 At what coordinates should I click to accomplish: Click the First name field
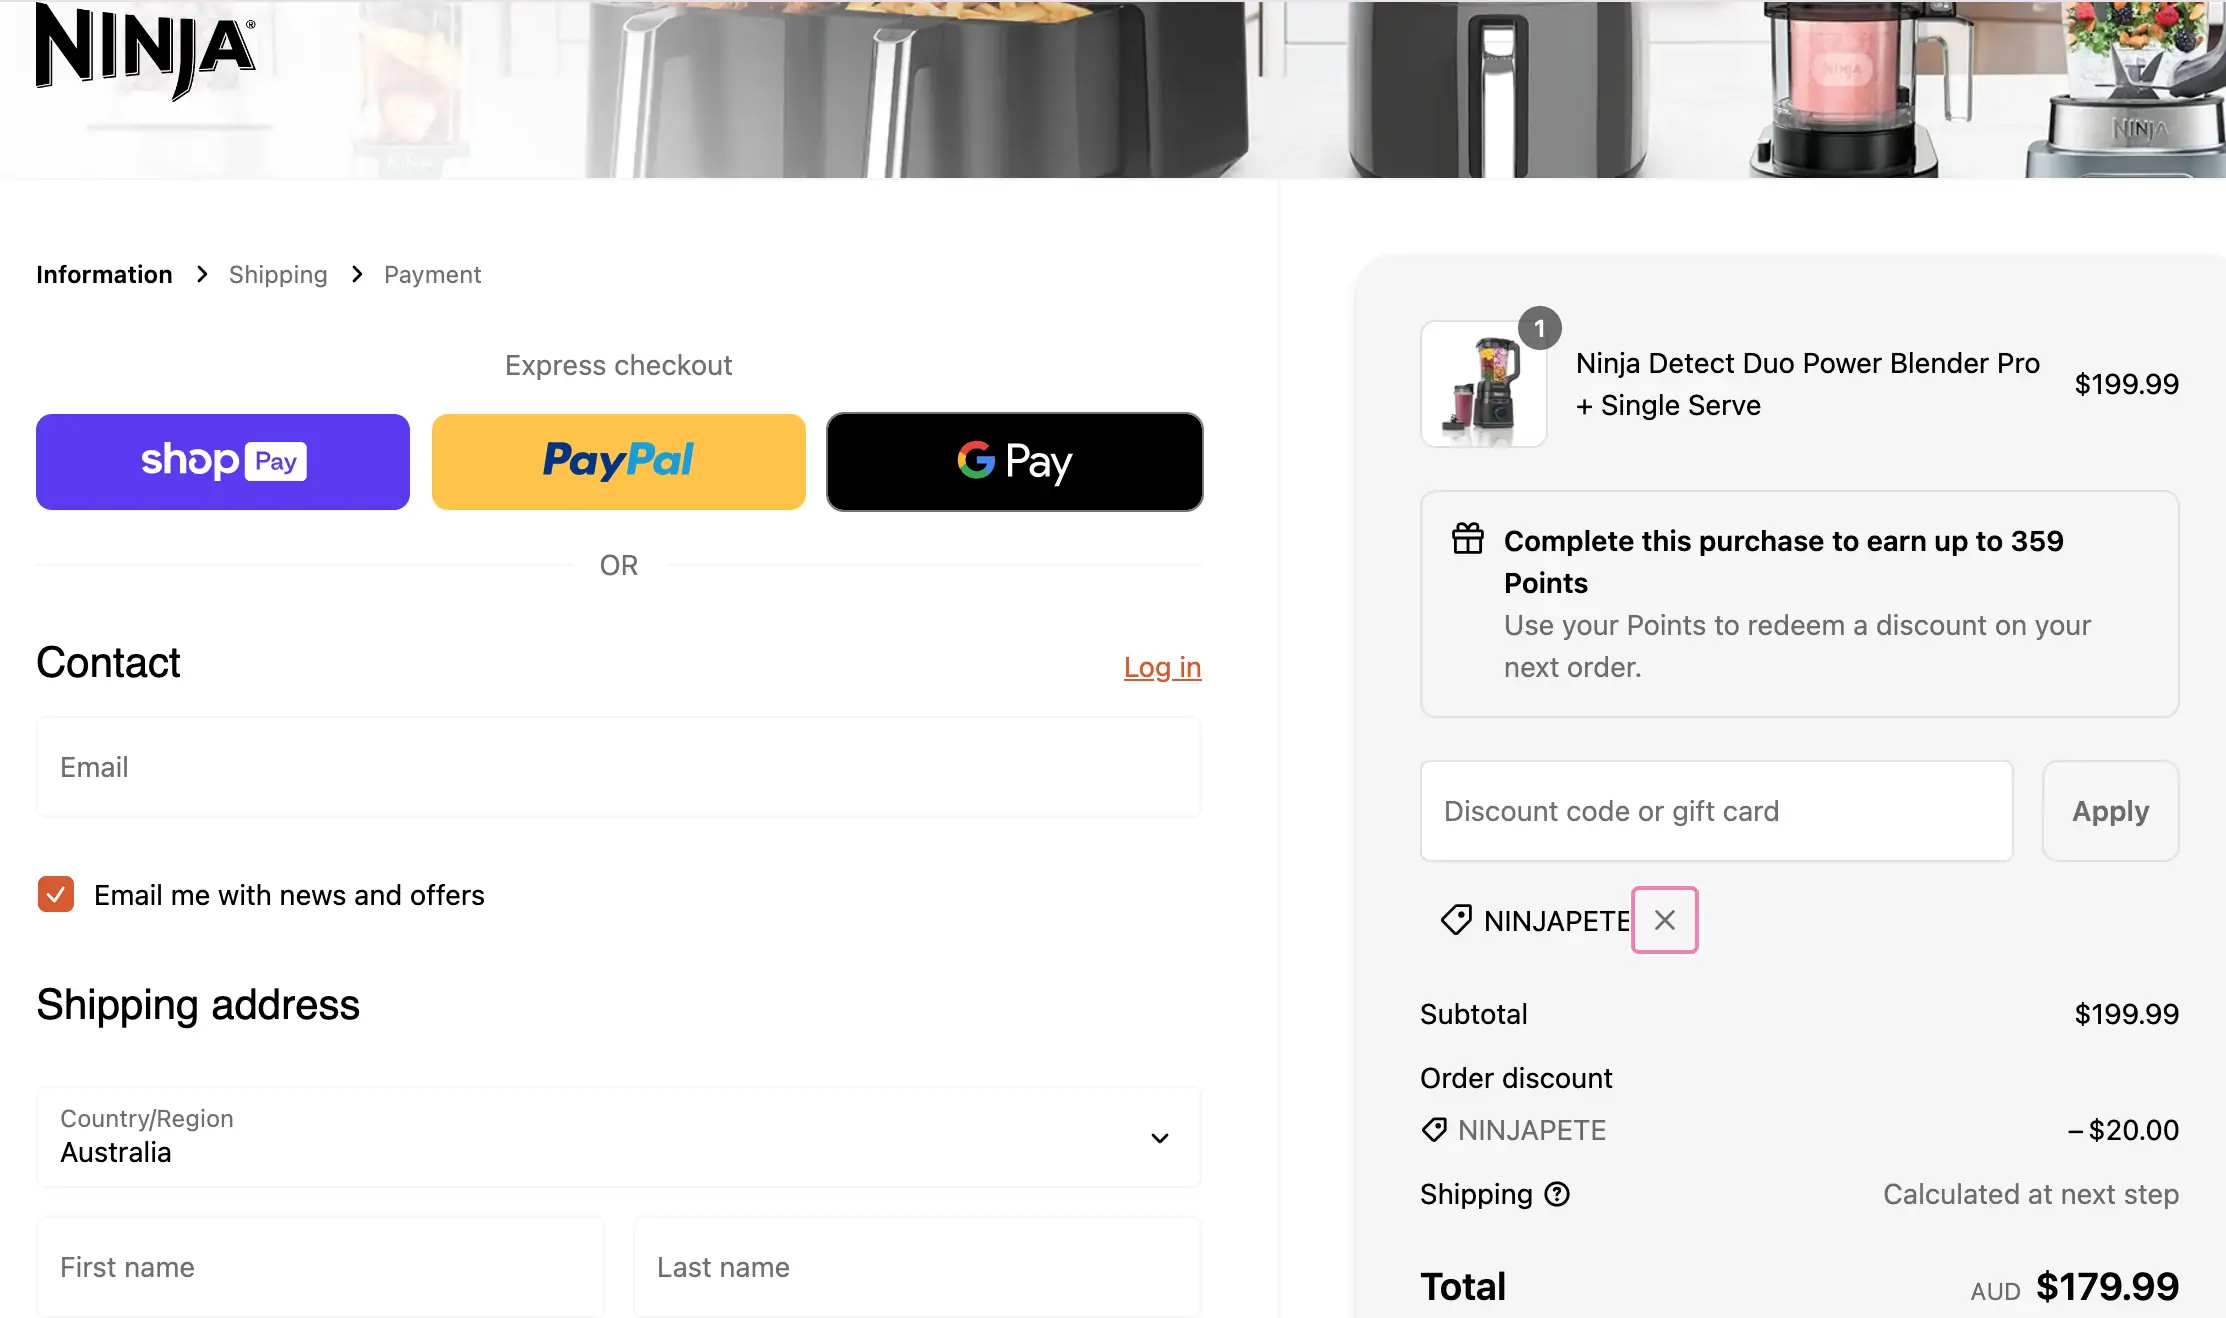tap(320, 1267)
